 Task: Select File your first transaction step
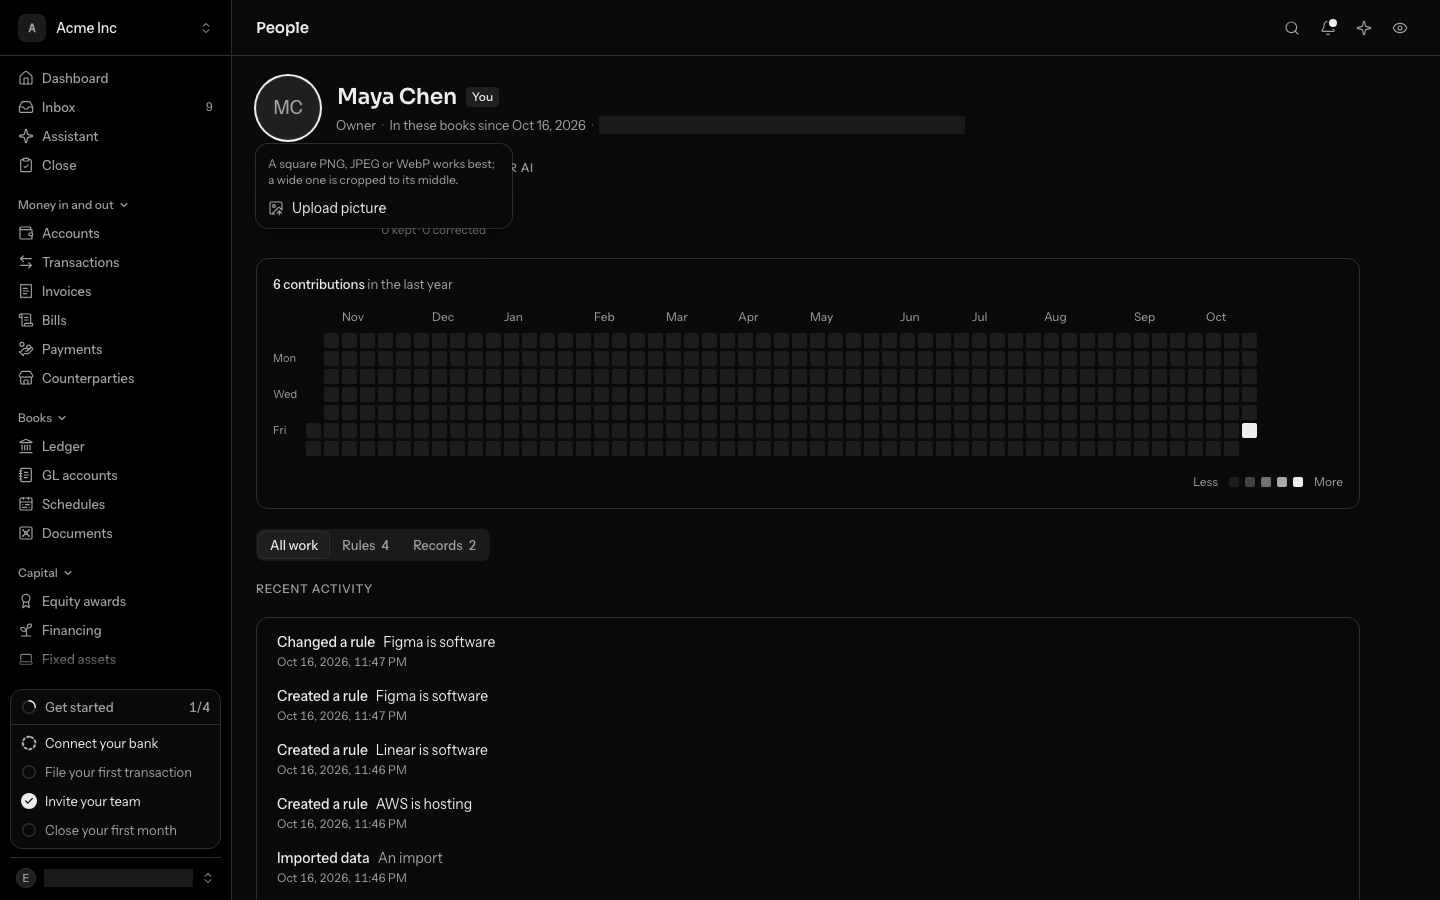tap(115, 772)
